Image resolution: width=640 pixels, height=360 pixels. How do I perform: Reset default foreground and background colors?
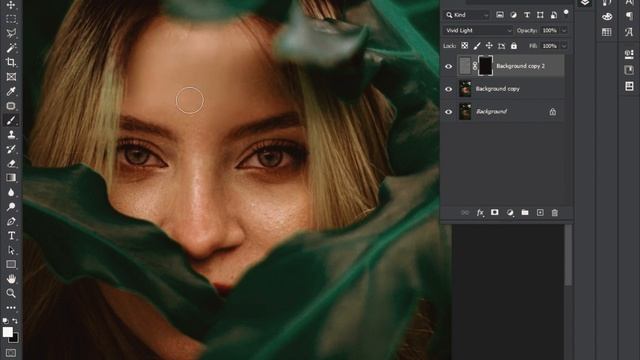pyautogui.click(x=5, y=321)
